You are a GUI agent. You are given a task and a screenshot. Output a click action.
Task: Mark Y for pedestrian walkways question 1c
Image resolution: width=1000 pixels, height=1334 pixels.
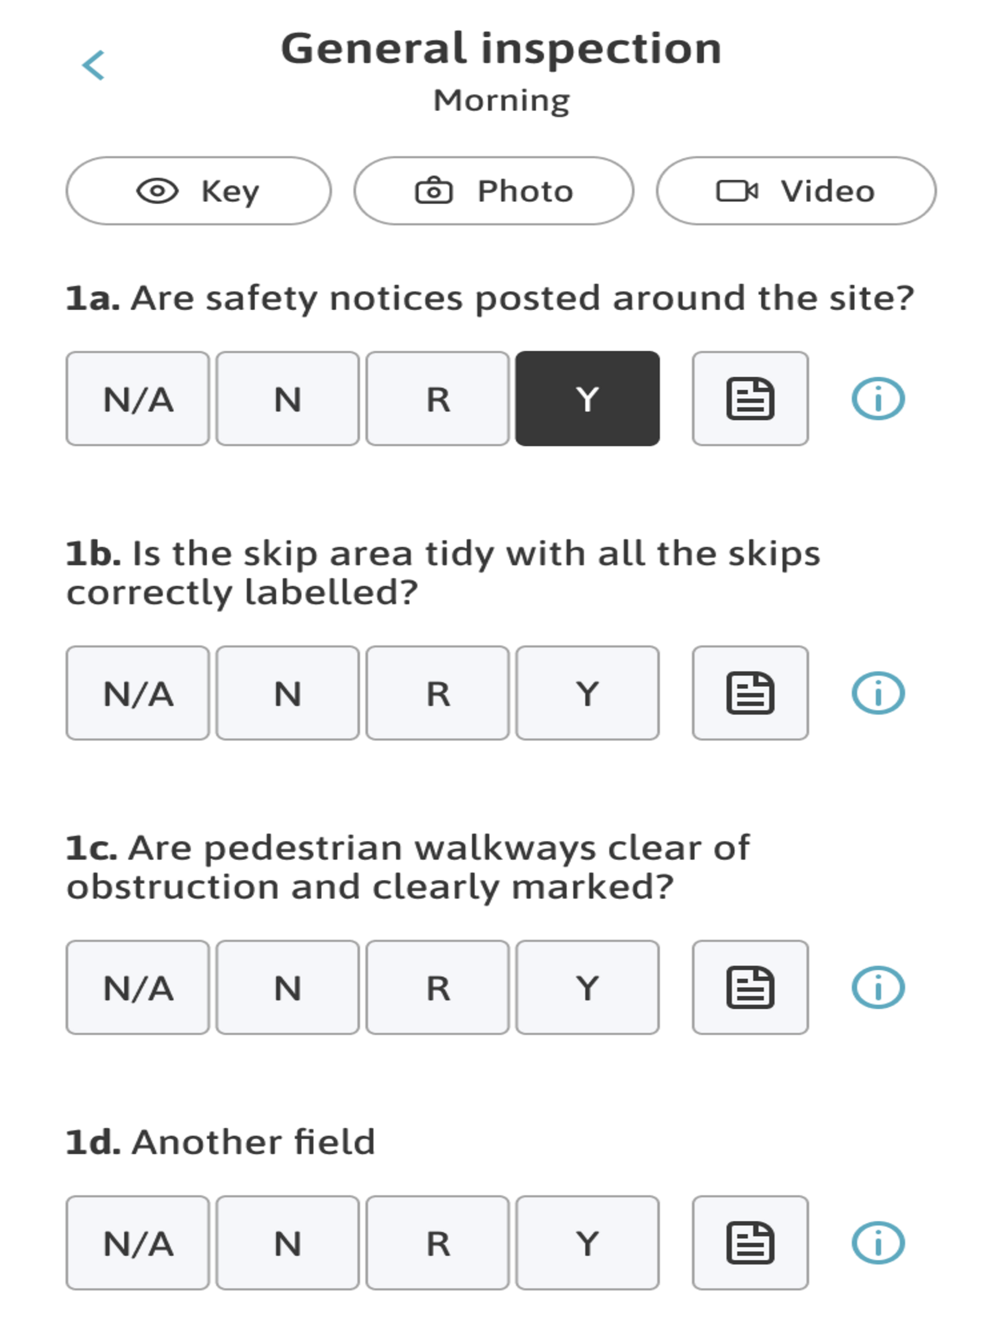588,987
